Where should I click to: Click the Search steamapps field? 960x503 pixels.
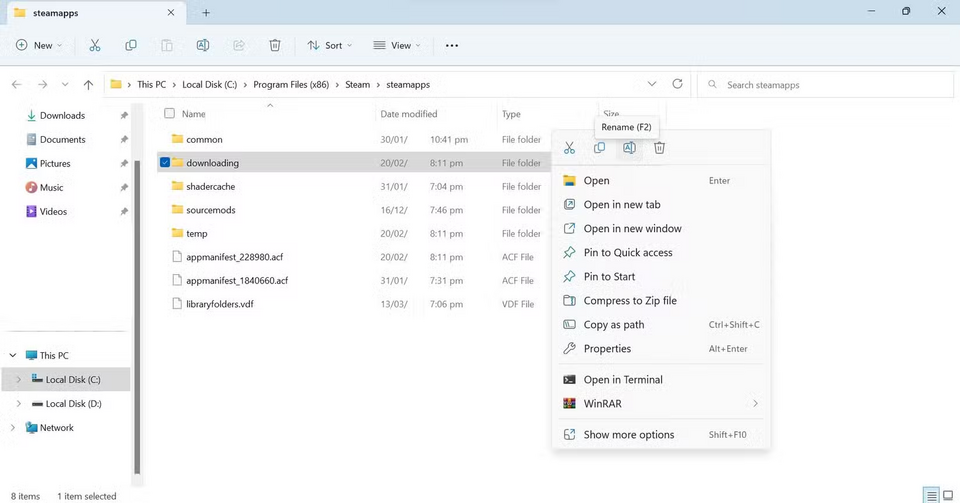pyautogui.click(x=820, y=85)
